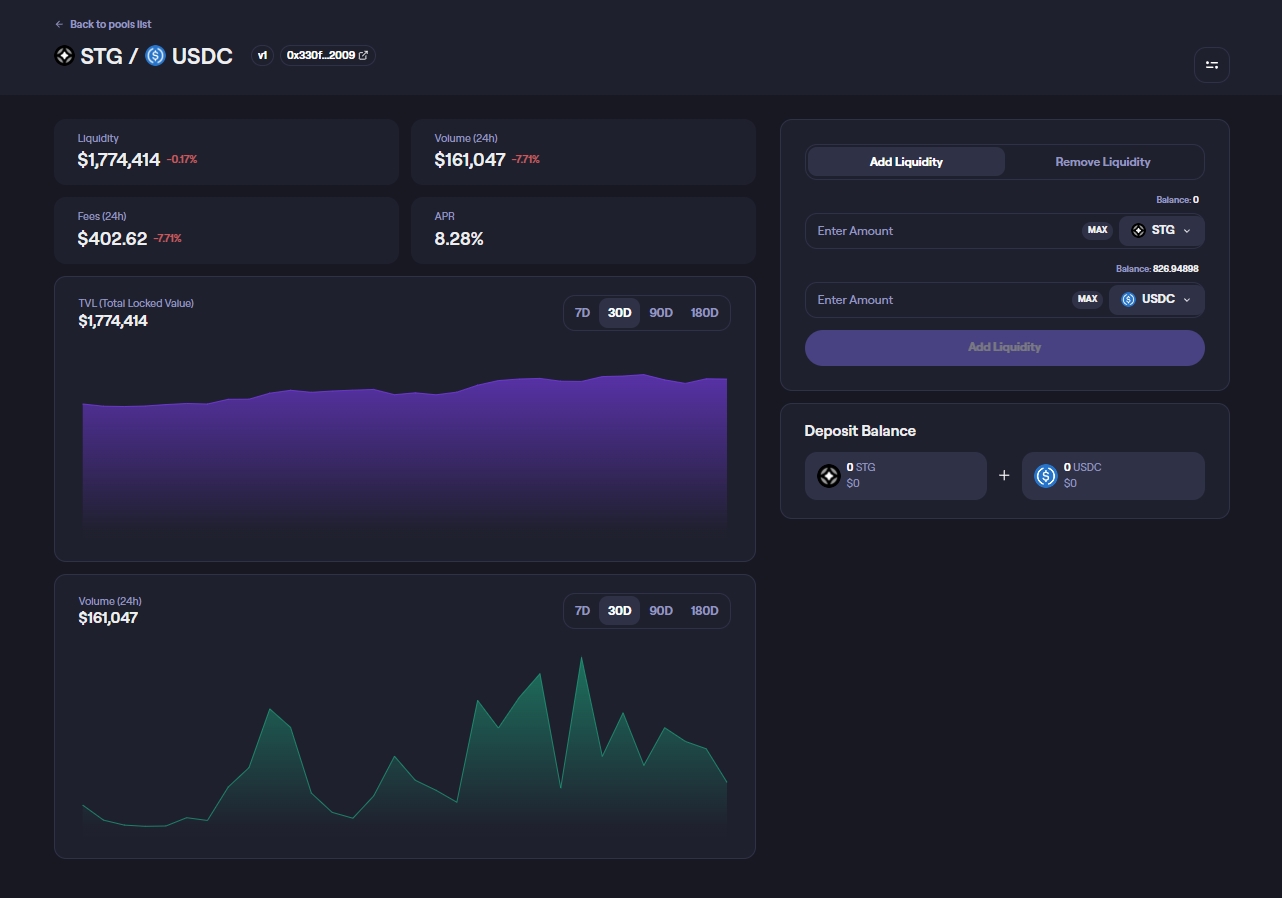Click USDC icon in Deposit Balance

(1046, 476)
